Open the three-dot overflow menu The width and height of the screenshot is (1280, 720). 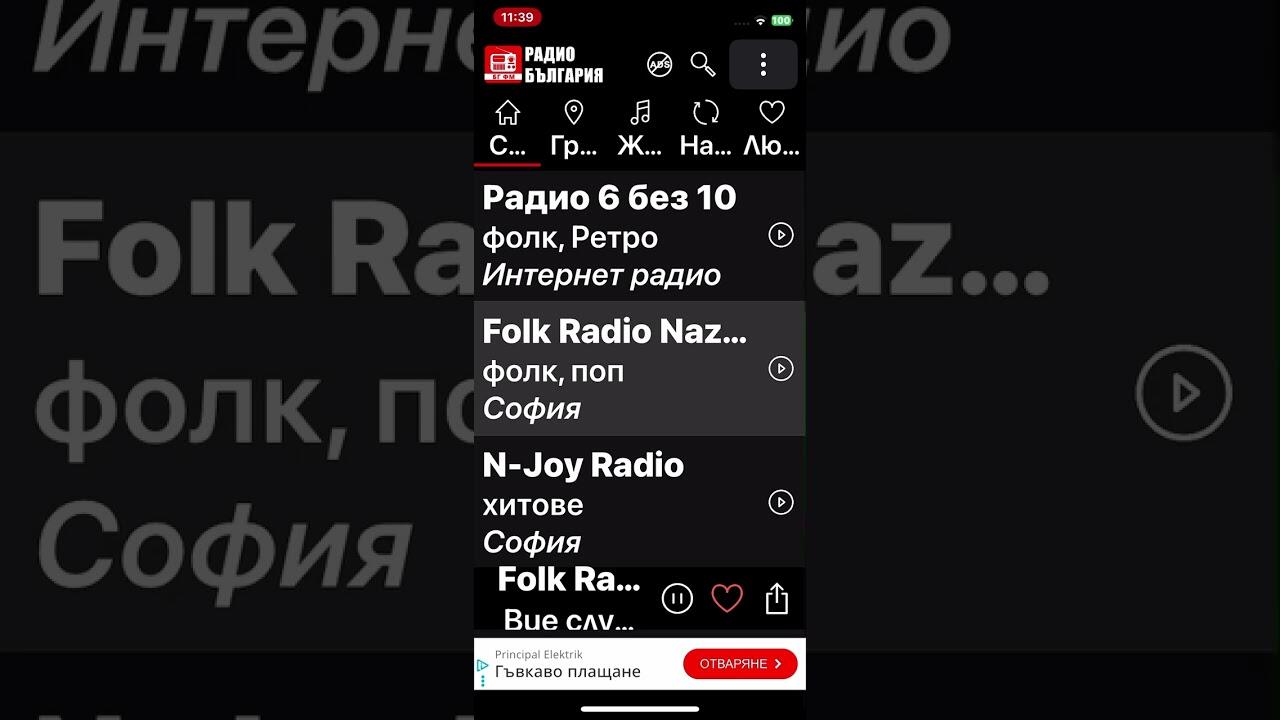pos(763,65)
